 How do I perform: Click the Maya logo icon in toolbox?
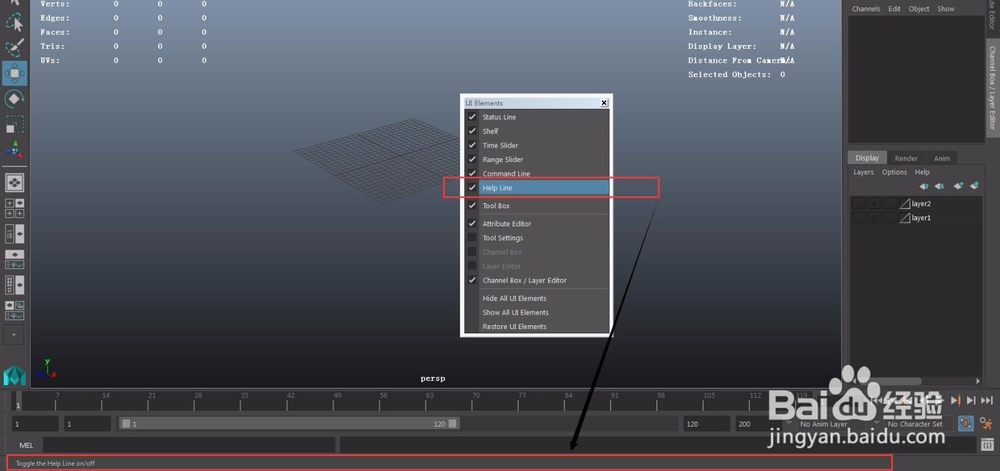click(15, 375)
